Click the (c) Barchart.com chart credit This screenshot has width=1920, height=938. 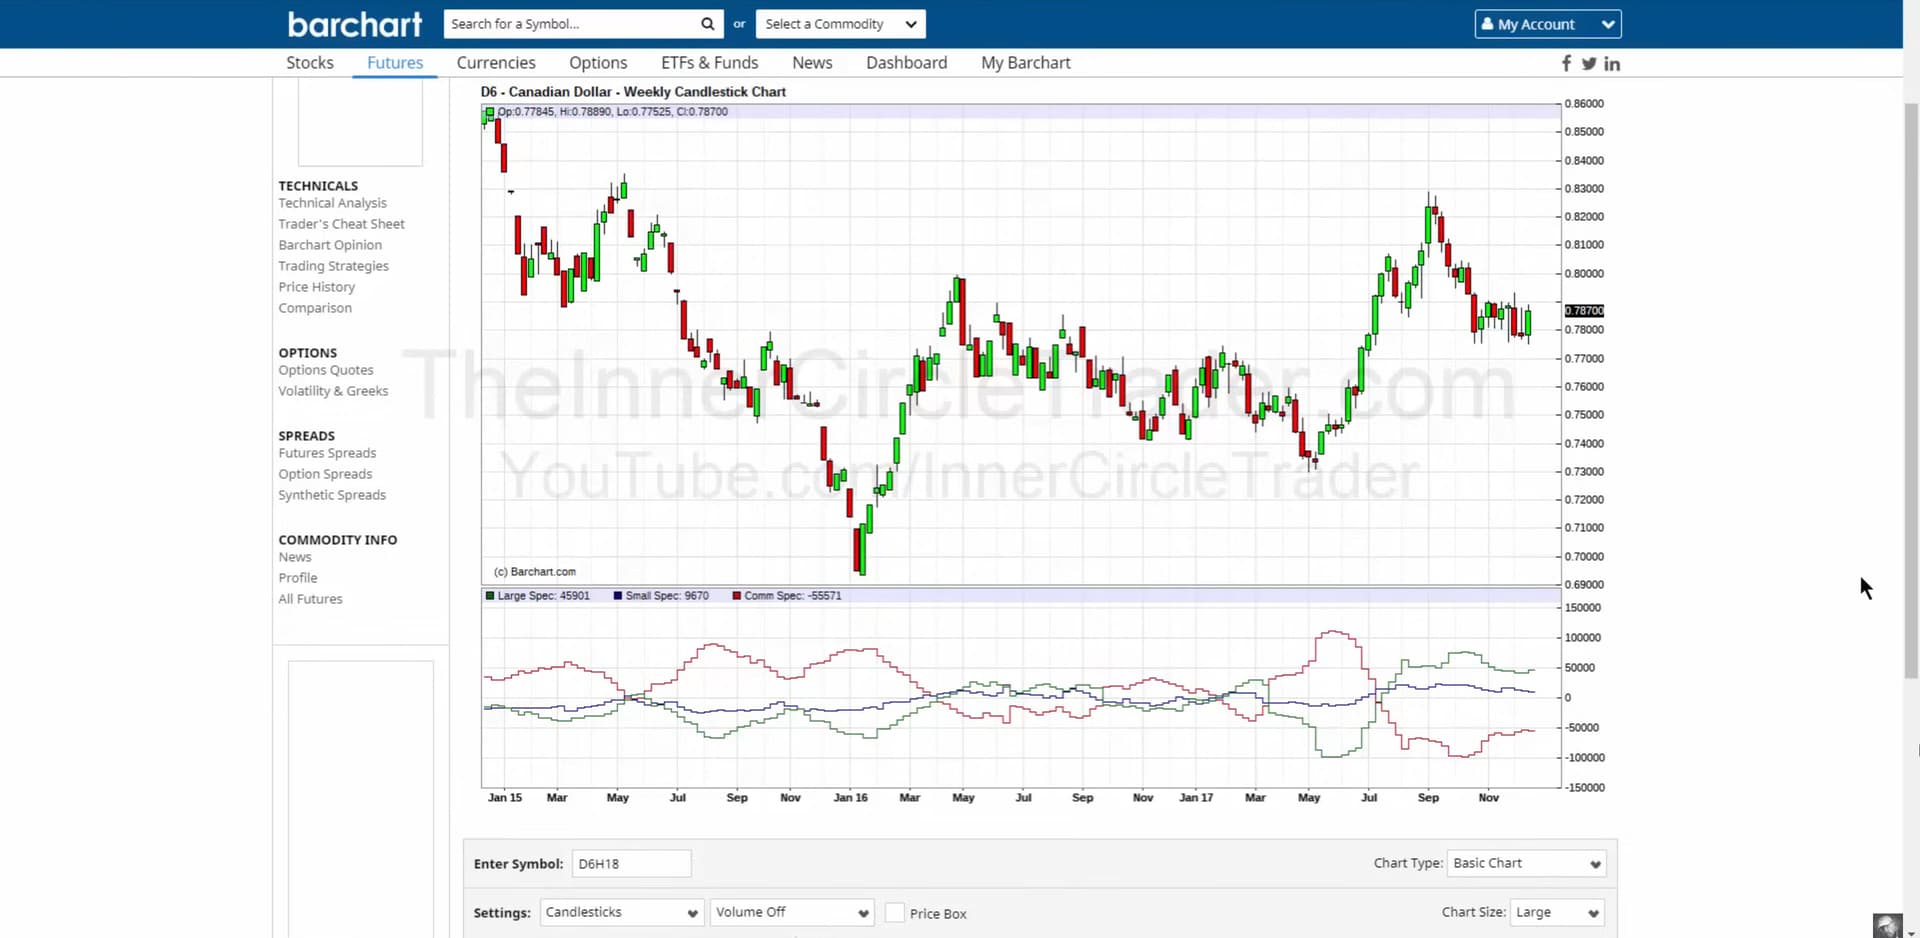535,572
